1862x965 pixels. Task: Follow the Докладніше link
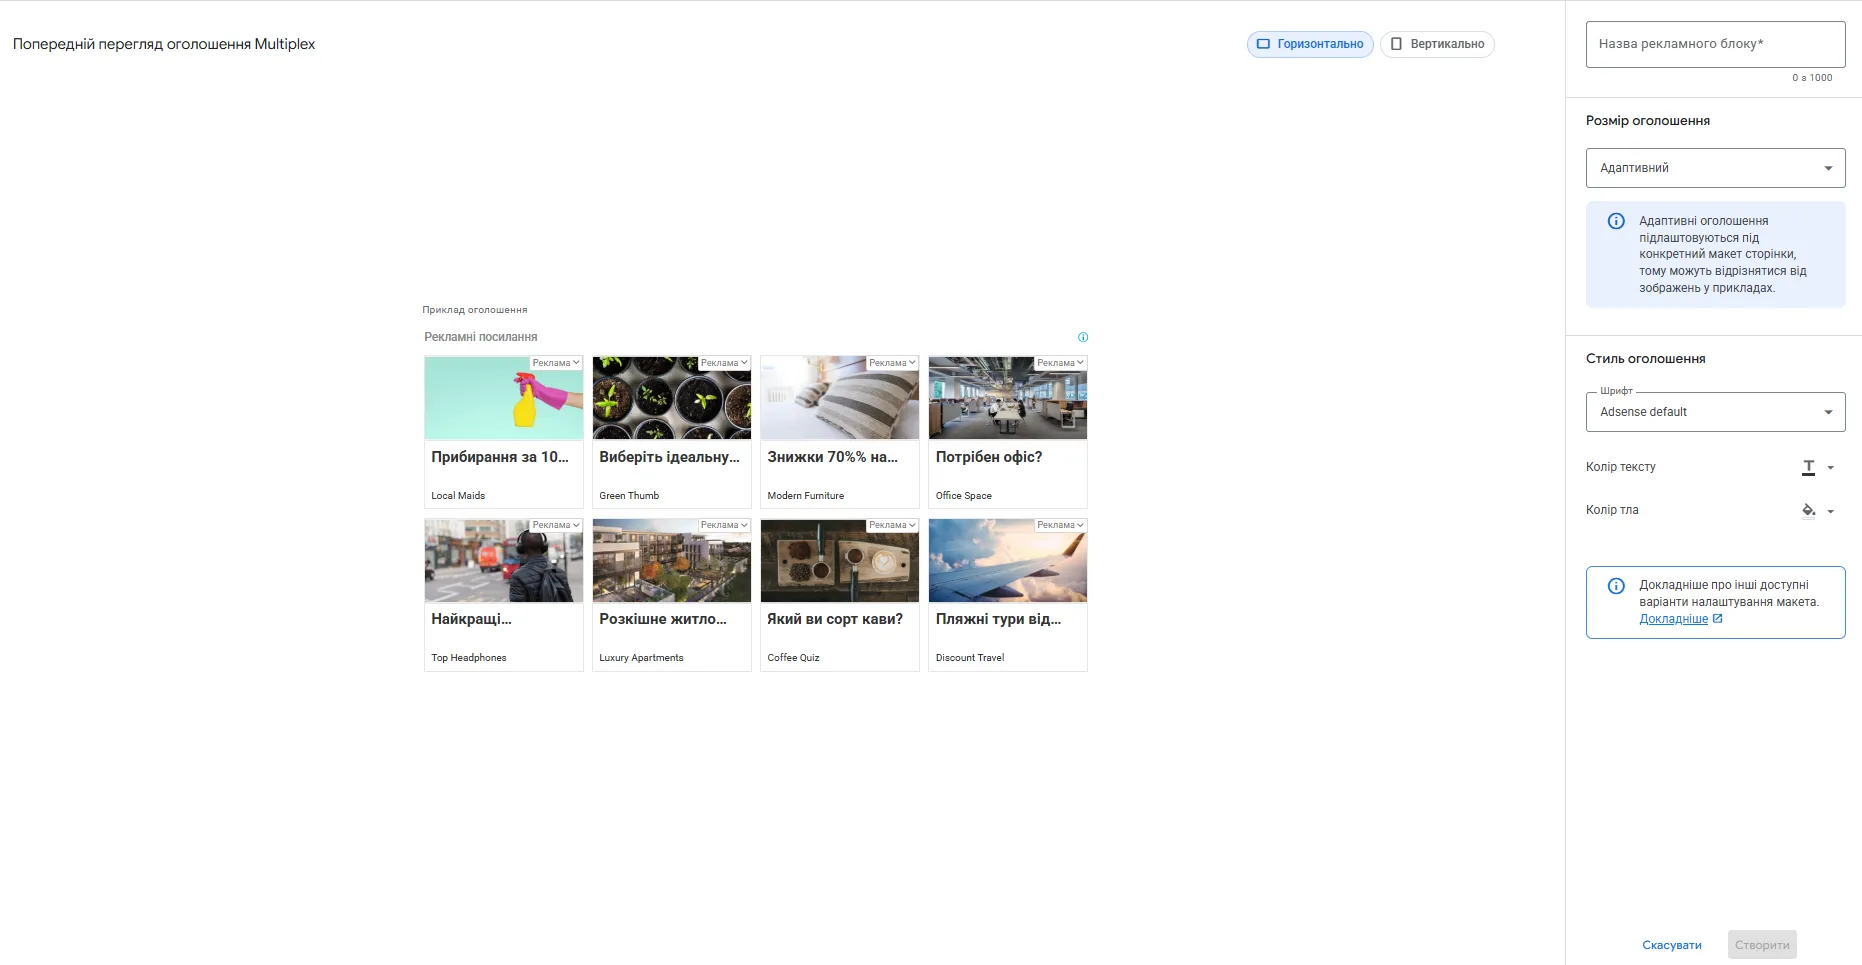coord(1673,619)
